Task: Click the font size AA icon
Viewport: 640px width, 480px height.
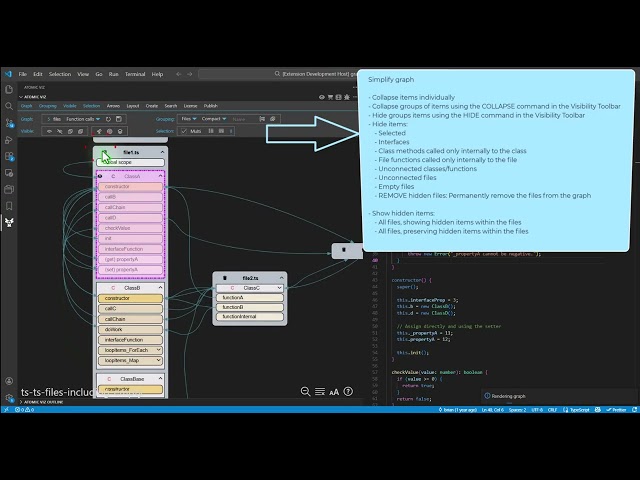Action: [x=334, y=392]
